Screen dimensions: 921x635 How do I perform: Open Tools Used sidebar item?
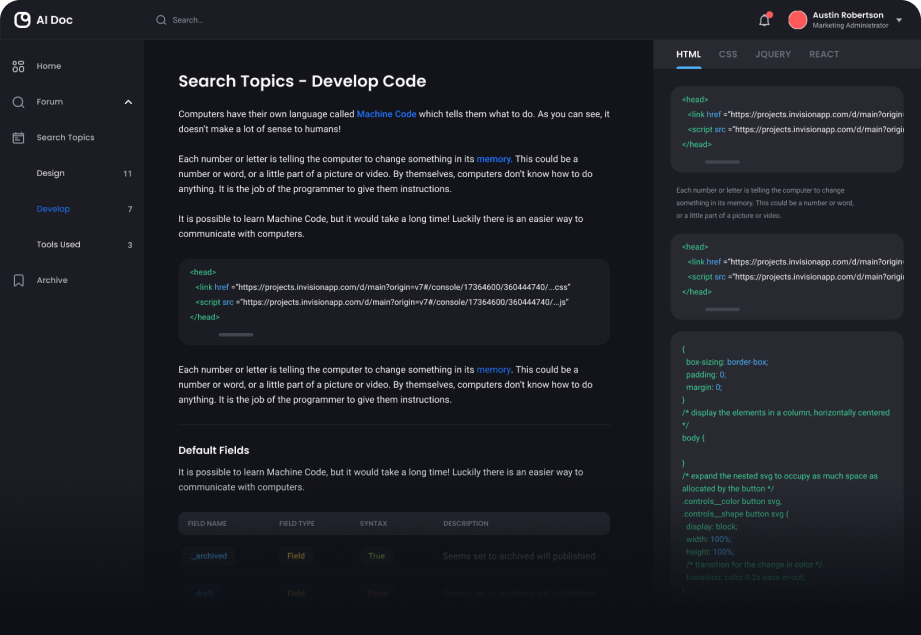click(58, 245)
